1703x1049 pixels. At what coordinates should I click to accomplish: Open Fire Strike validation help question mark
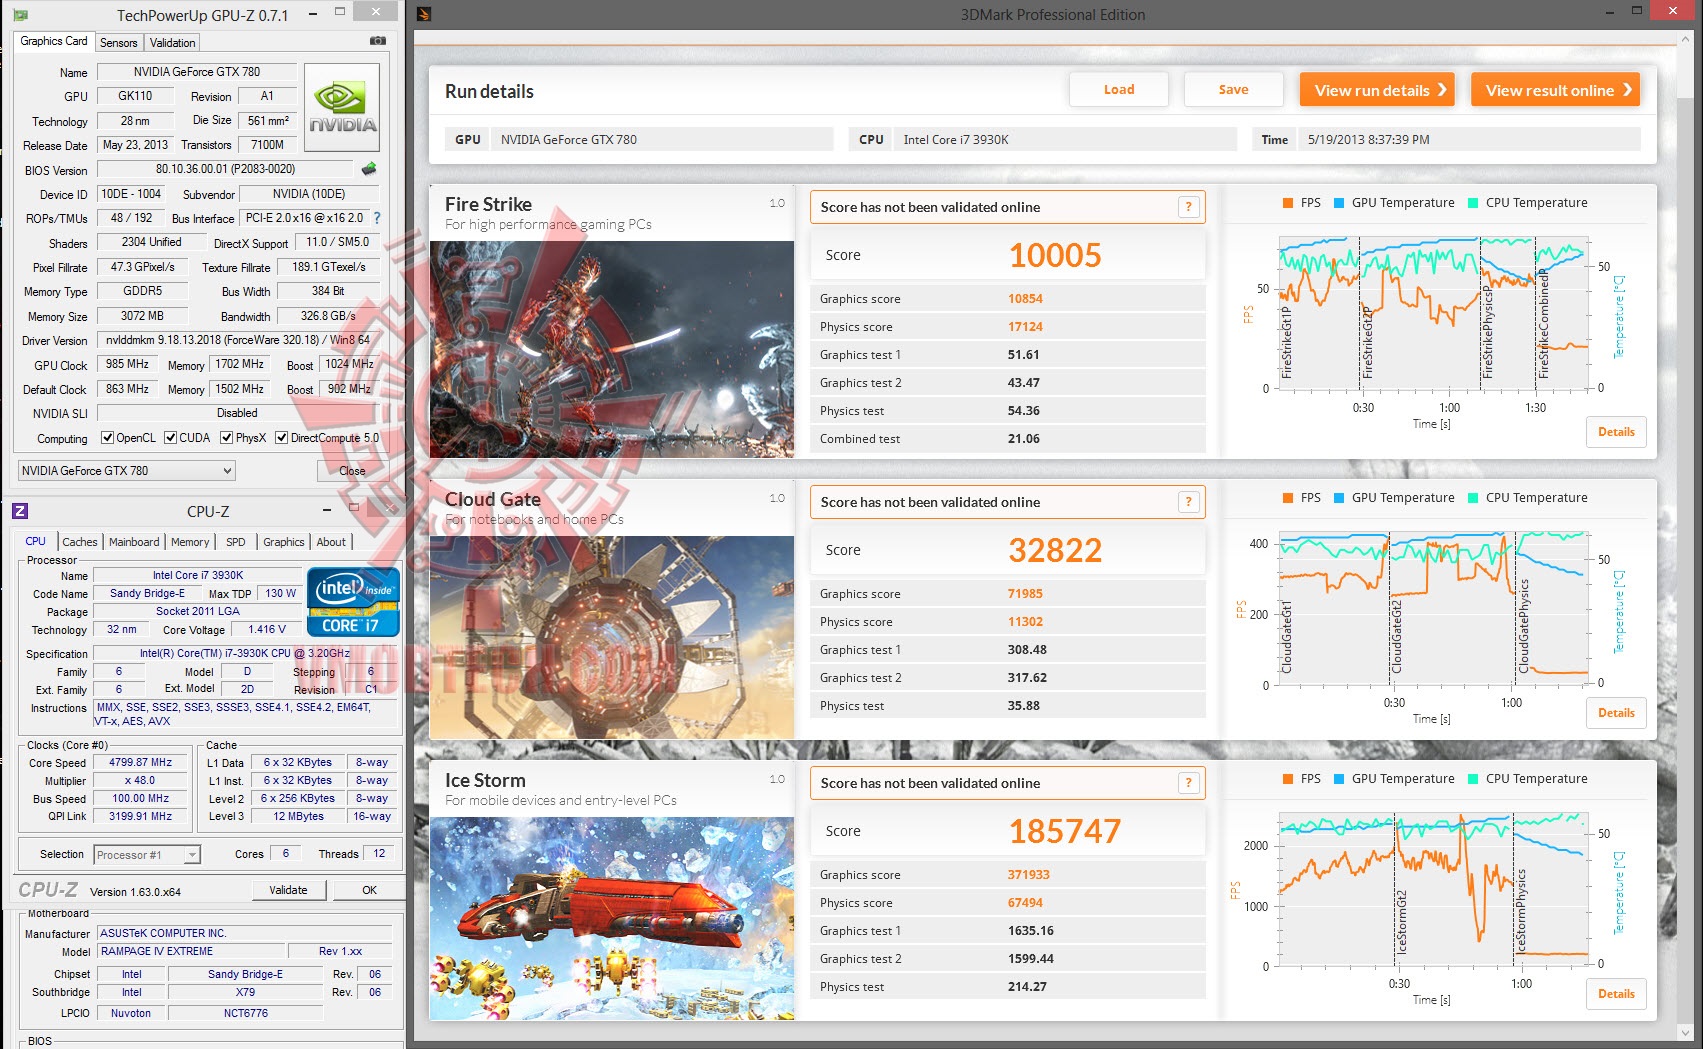click(1188, 207)
